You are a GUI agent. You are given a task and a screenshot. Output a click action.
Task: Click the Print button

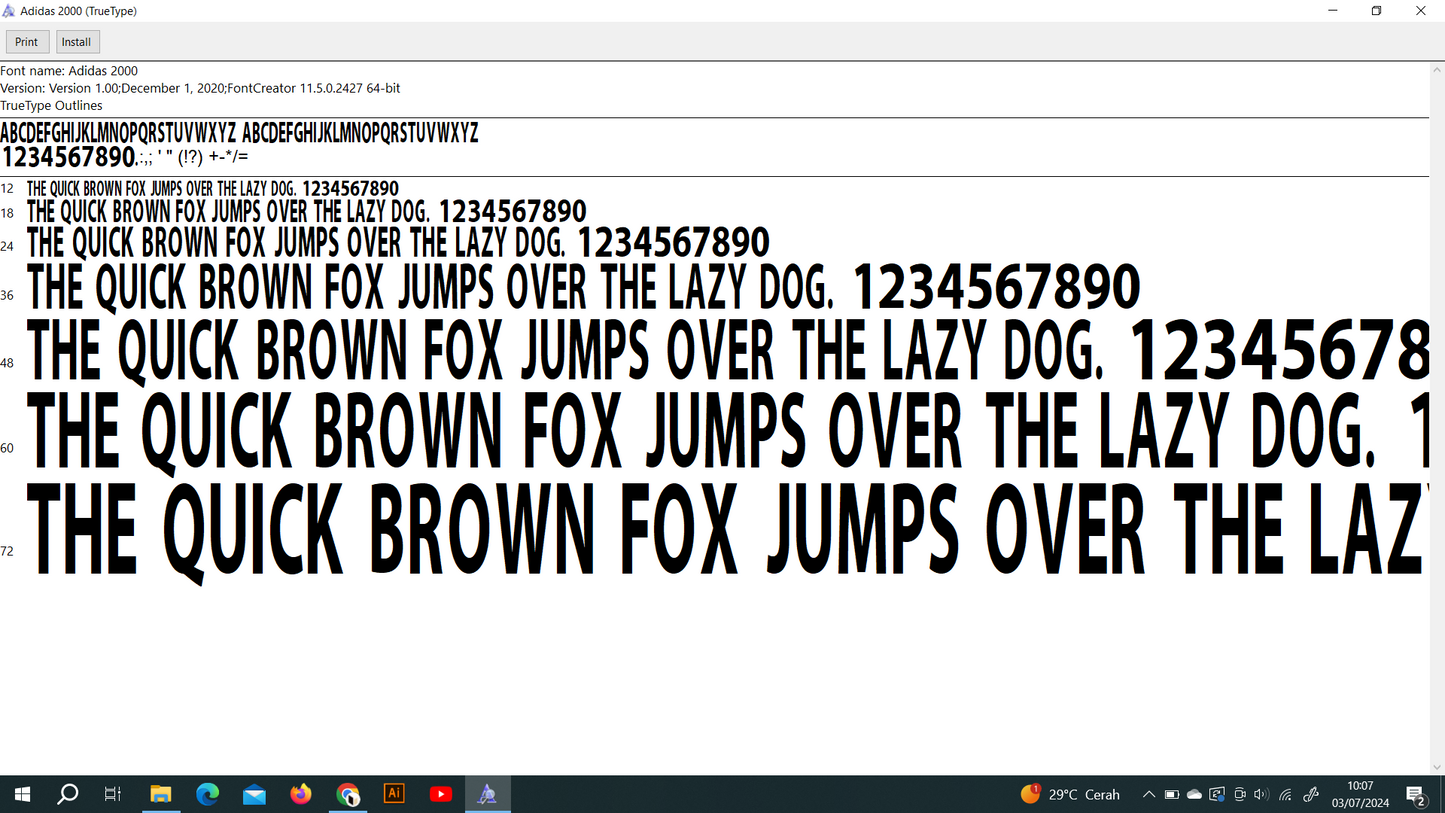click(x=27, y=42)
